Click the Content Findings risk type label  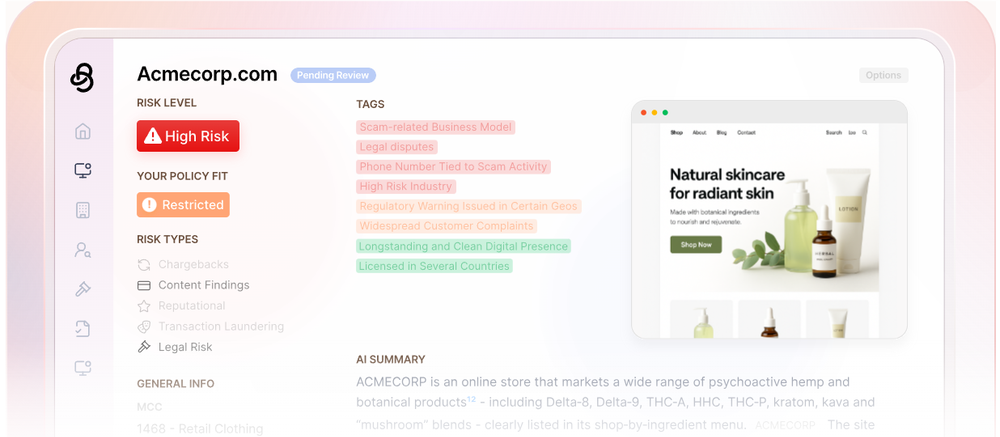[204, 285]
